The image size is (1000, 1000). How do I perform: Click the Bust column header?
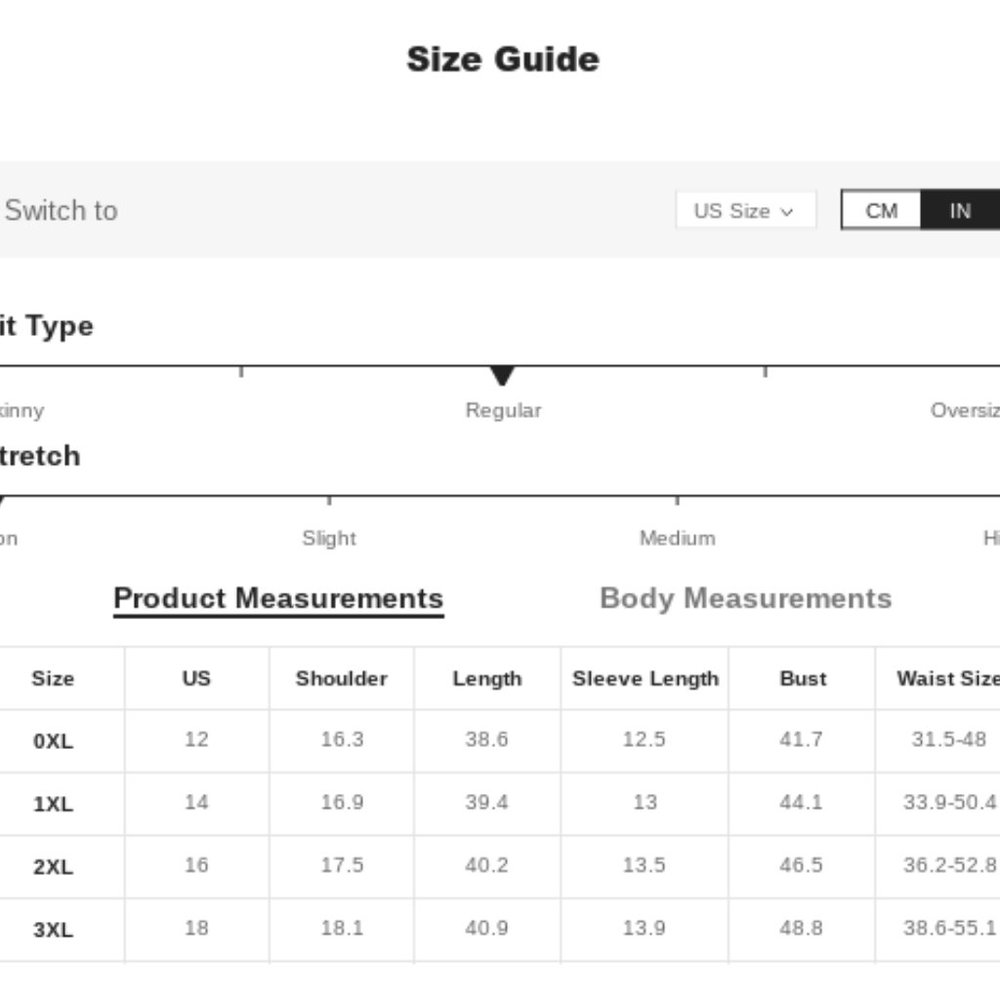pyautogui.click(x=802, y=678)
